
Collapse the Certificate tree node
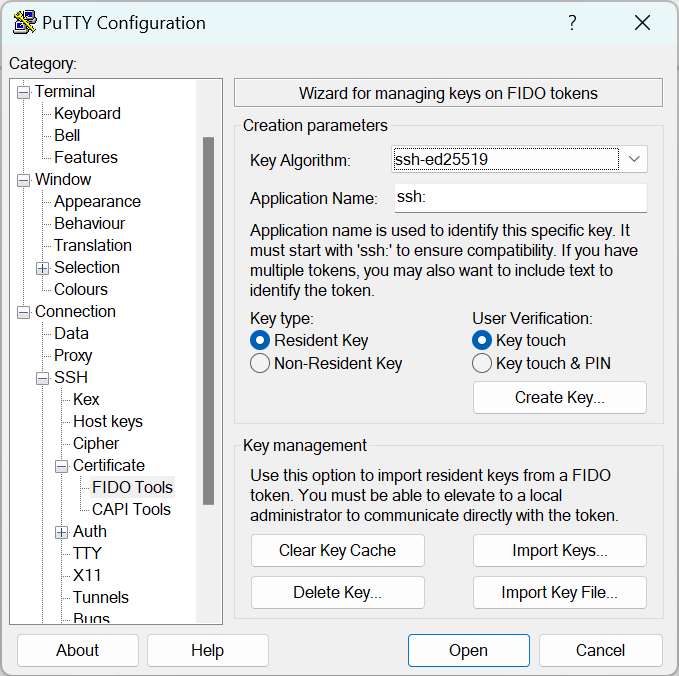tap(61, 466)
